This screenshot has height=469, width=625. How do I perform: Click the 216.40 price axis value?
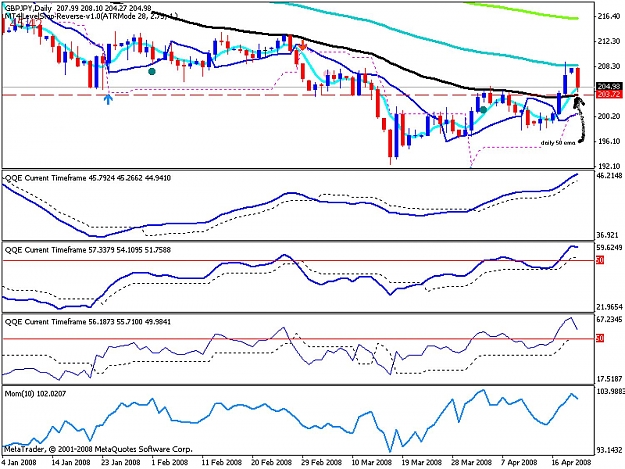pos(609,16)
